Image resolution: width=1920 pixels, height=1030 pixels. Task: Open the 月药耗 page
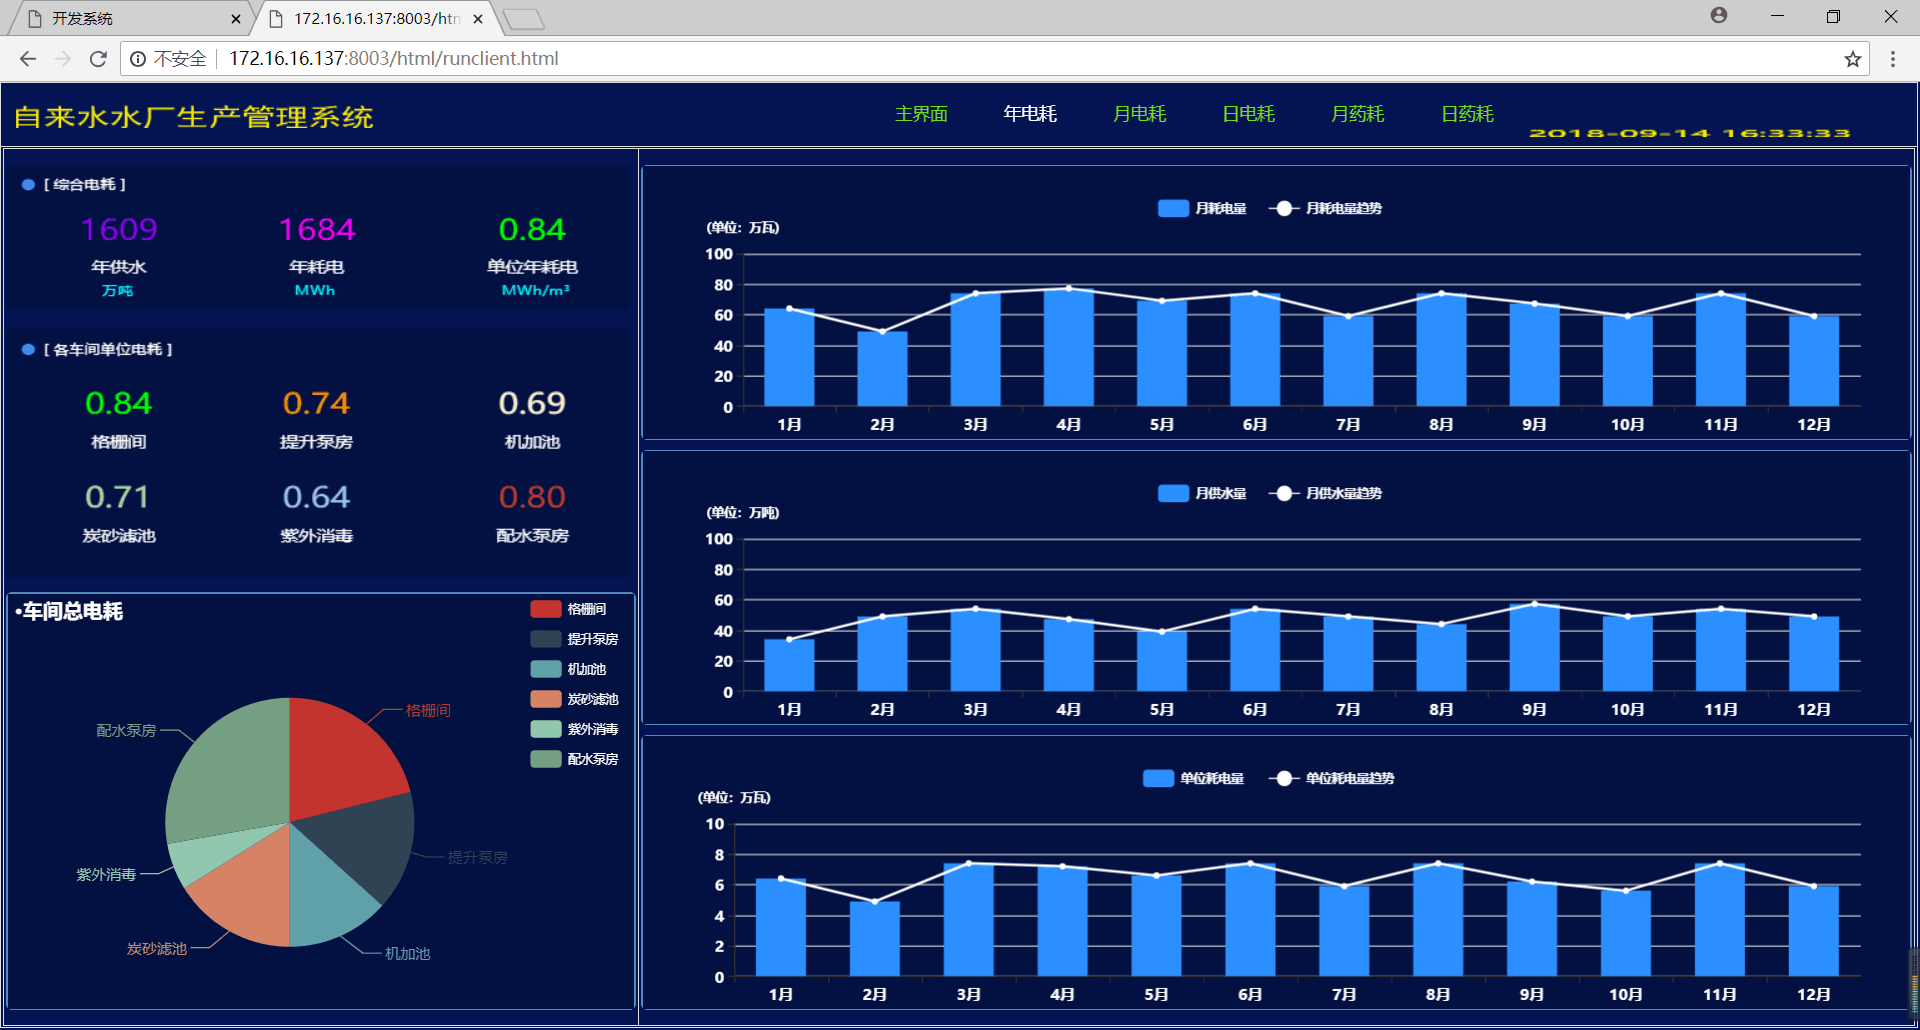pyautogui.click(x=1358, y=114)
